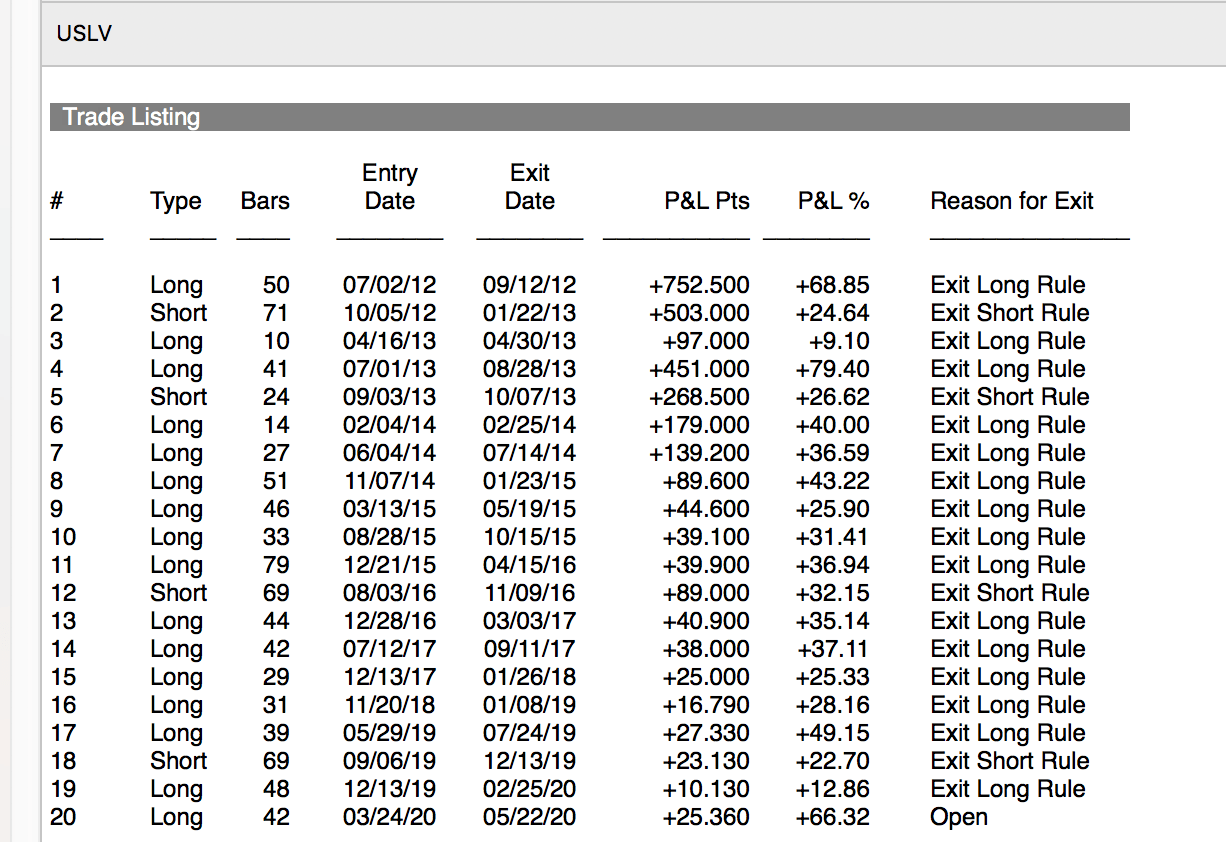Image resolution: width=1226 pixels, height=842 pixels.
Task: Select P&L value +25.360
Action: click(706, 817)
